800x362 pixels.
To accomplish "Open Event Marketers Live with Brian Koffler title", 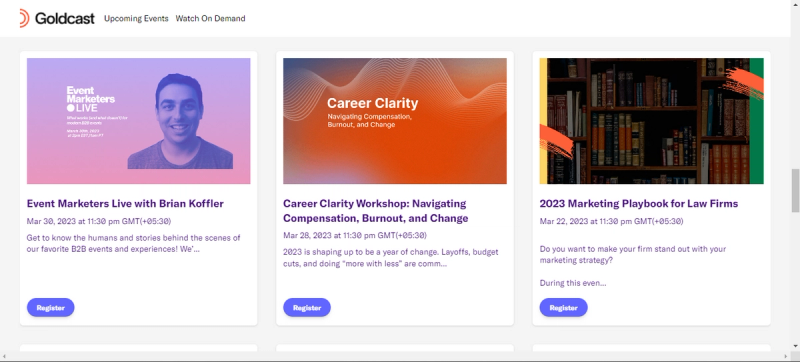I will click(125, 203).
